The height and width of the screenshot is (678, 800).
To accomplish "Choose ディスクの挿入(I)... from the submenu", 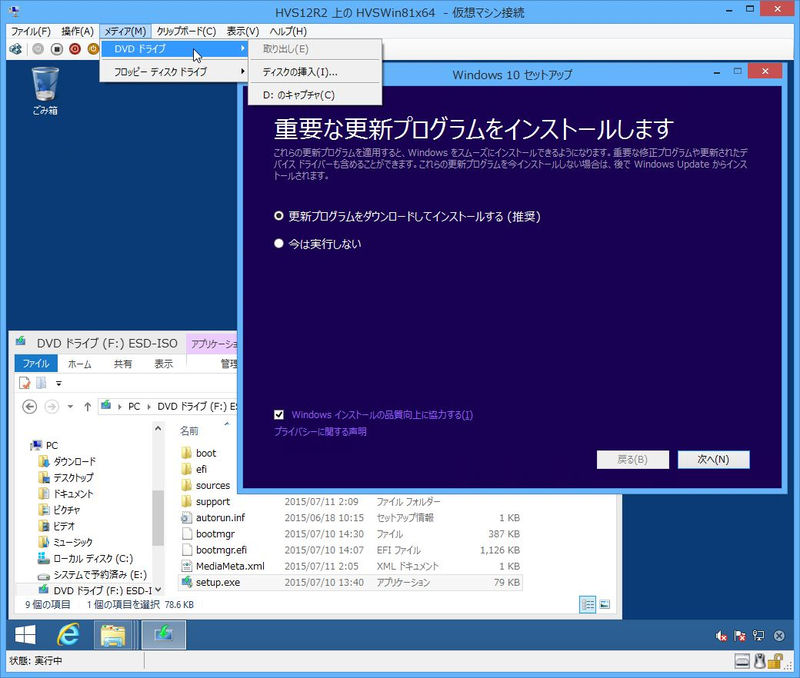I will click(x=315, y=72).
